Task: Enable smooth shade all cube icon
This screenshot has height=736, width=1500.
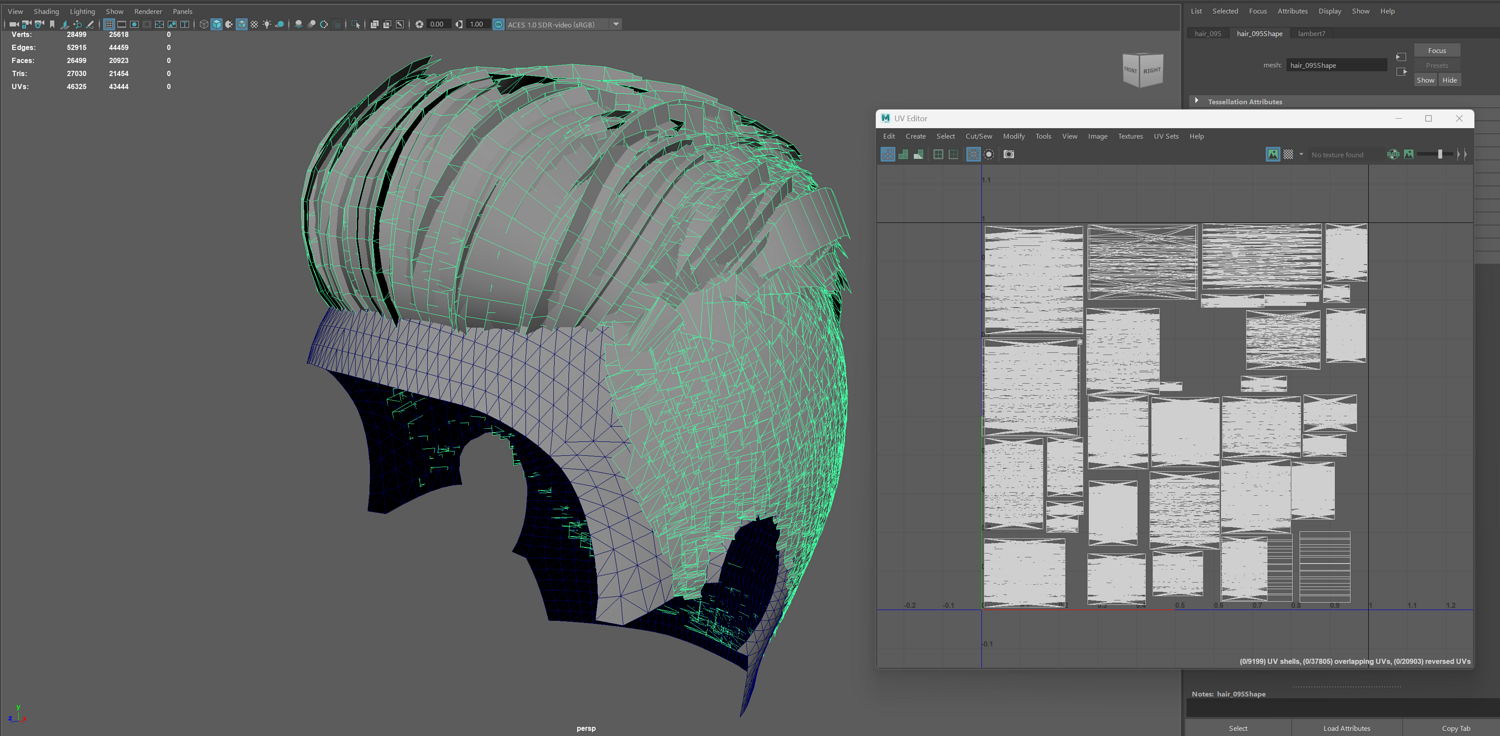Action: pyautogui.click(x=216, y=24)
